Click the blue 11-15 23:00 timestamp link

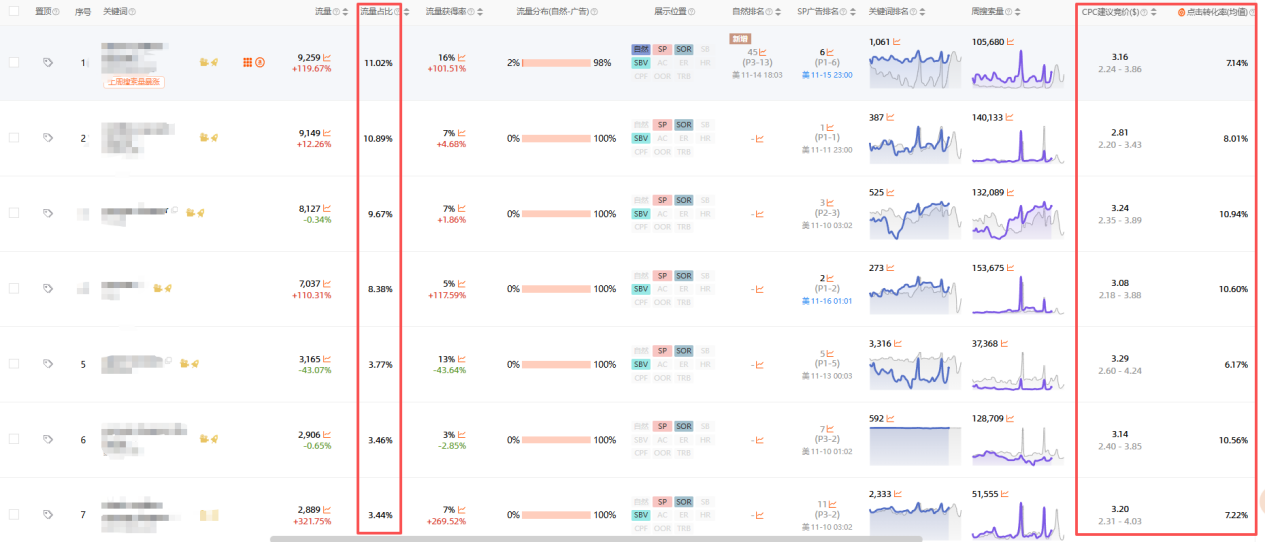click(825, 73)
